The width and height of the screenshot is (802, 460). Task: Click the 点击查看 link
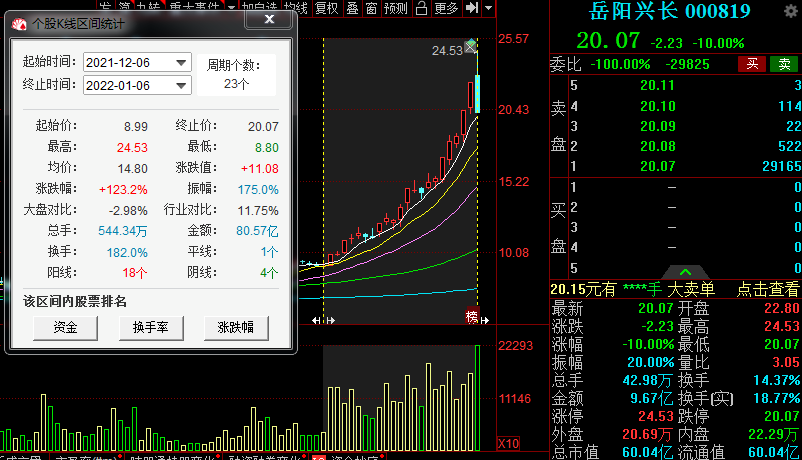click(x=767, y=290)
